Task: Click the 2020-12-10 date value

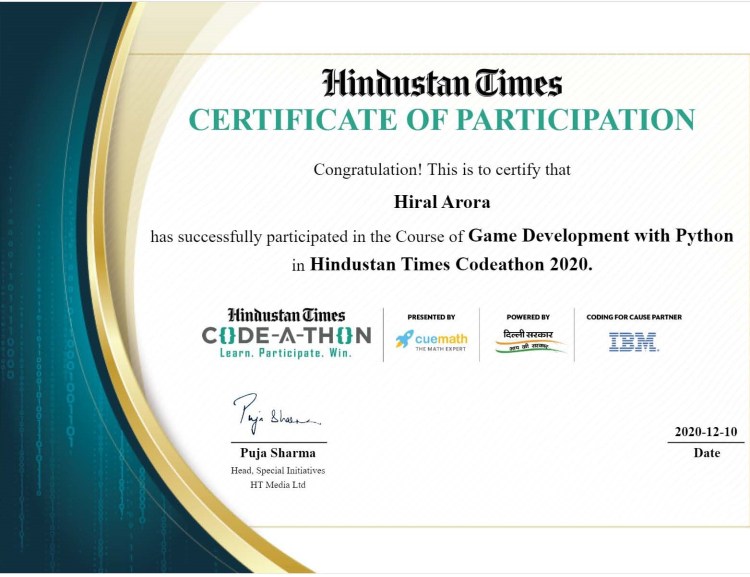Action: tap(706, 432)
